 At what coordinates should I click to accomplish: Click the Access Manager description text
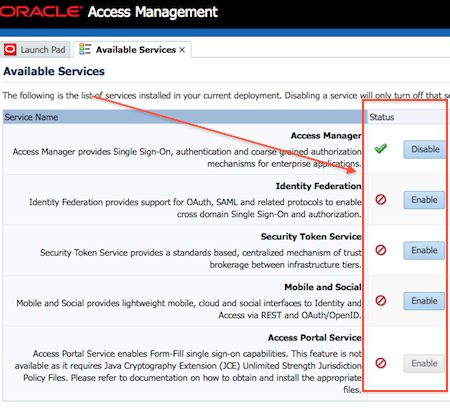pos(187,158)
